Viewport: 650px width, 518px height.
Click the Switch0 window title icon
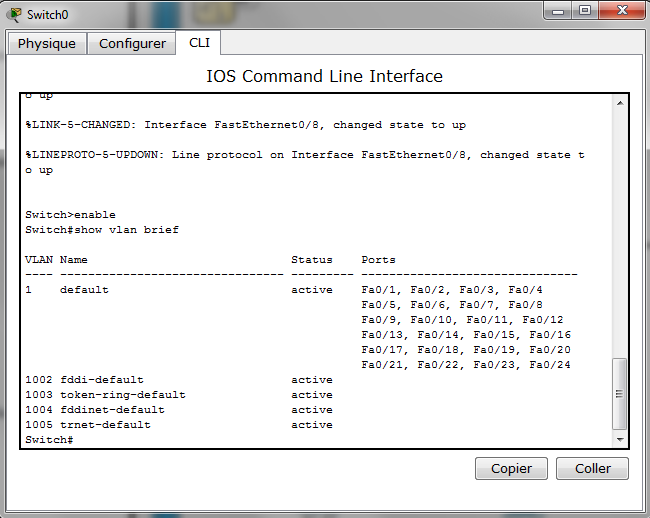[x=15, y=15]
